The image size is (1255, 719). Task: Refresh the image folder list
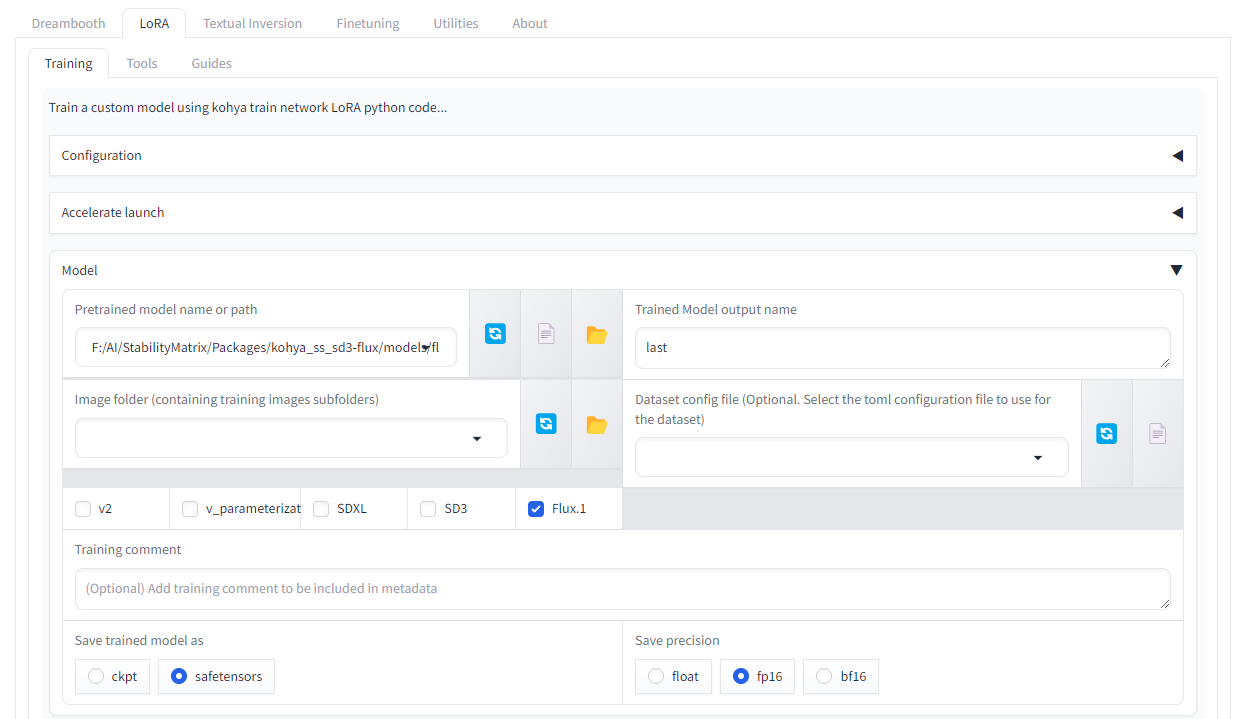coord(546,424)
